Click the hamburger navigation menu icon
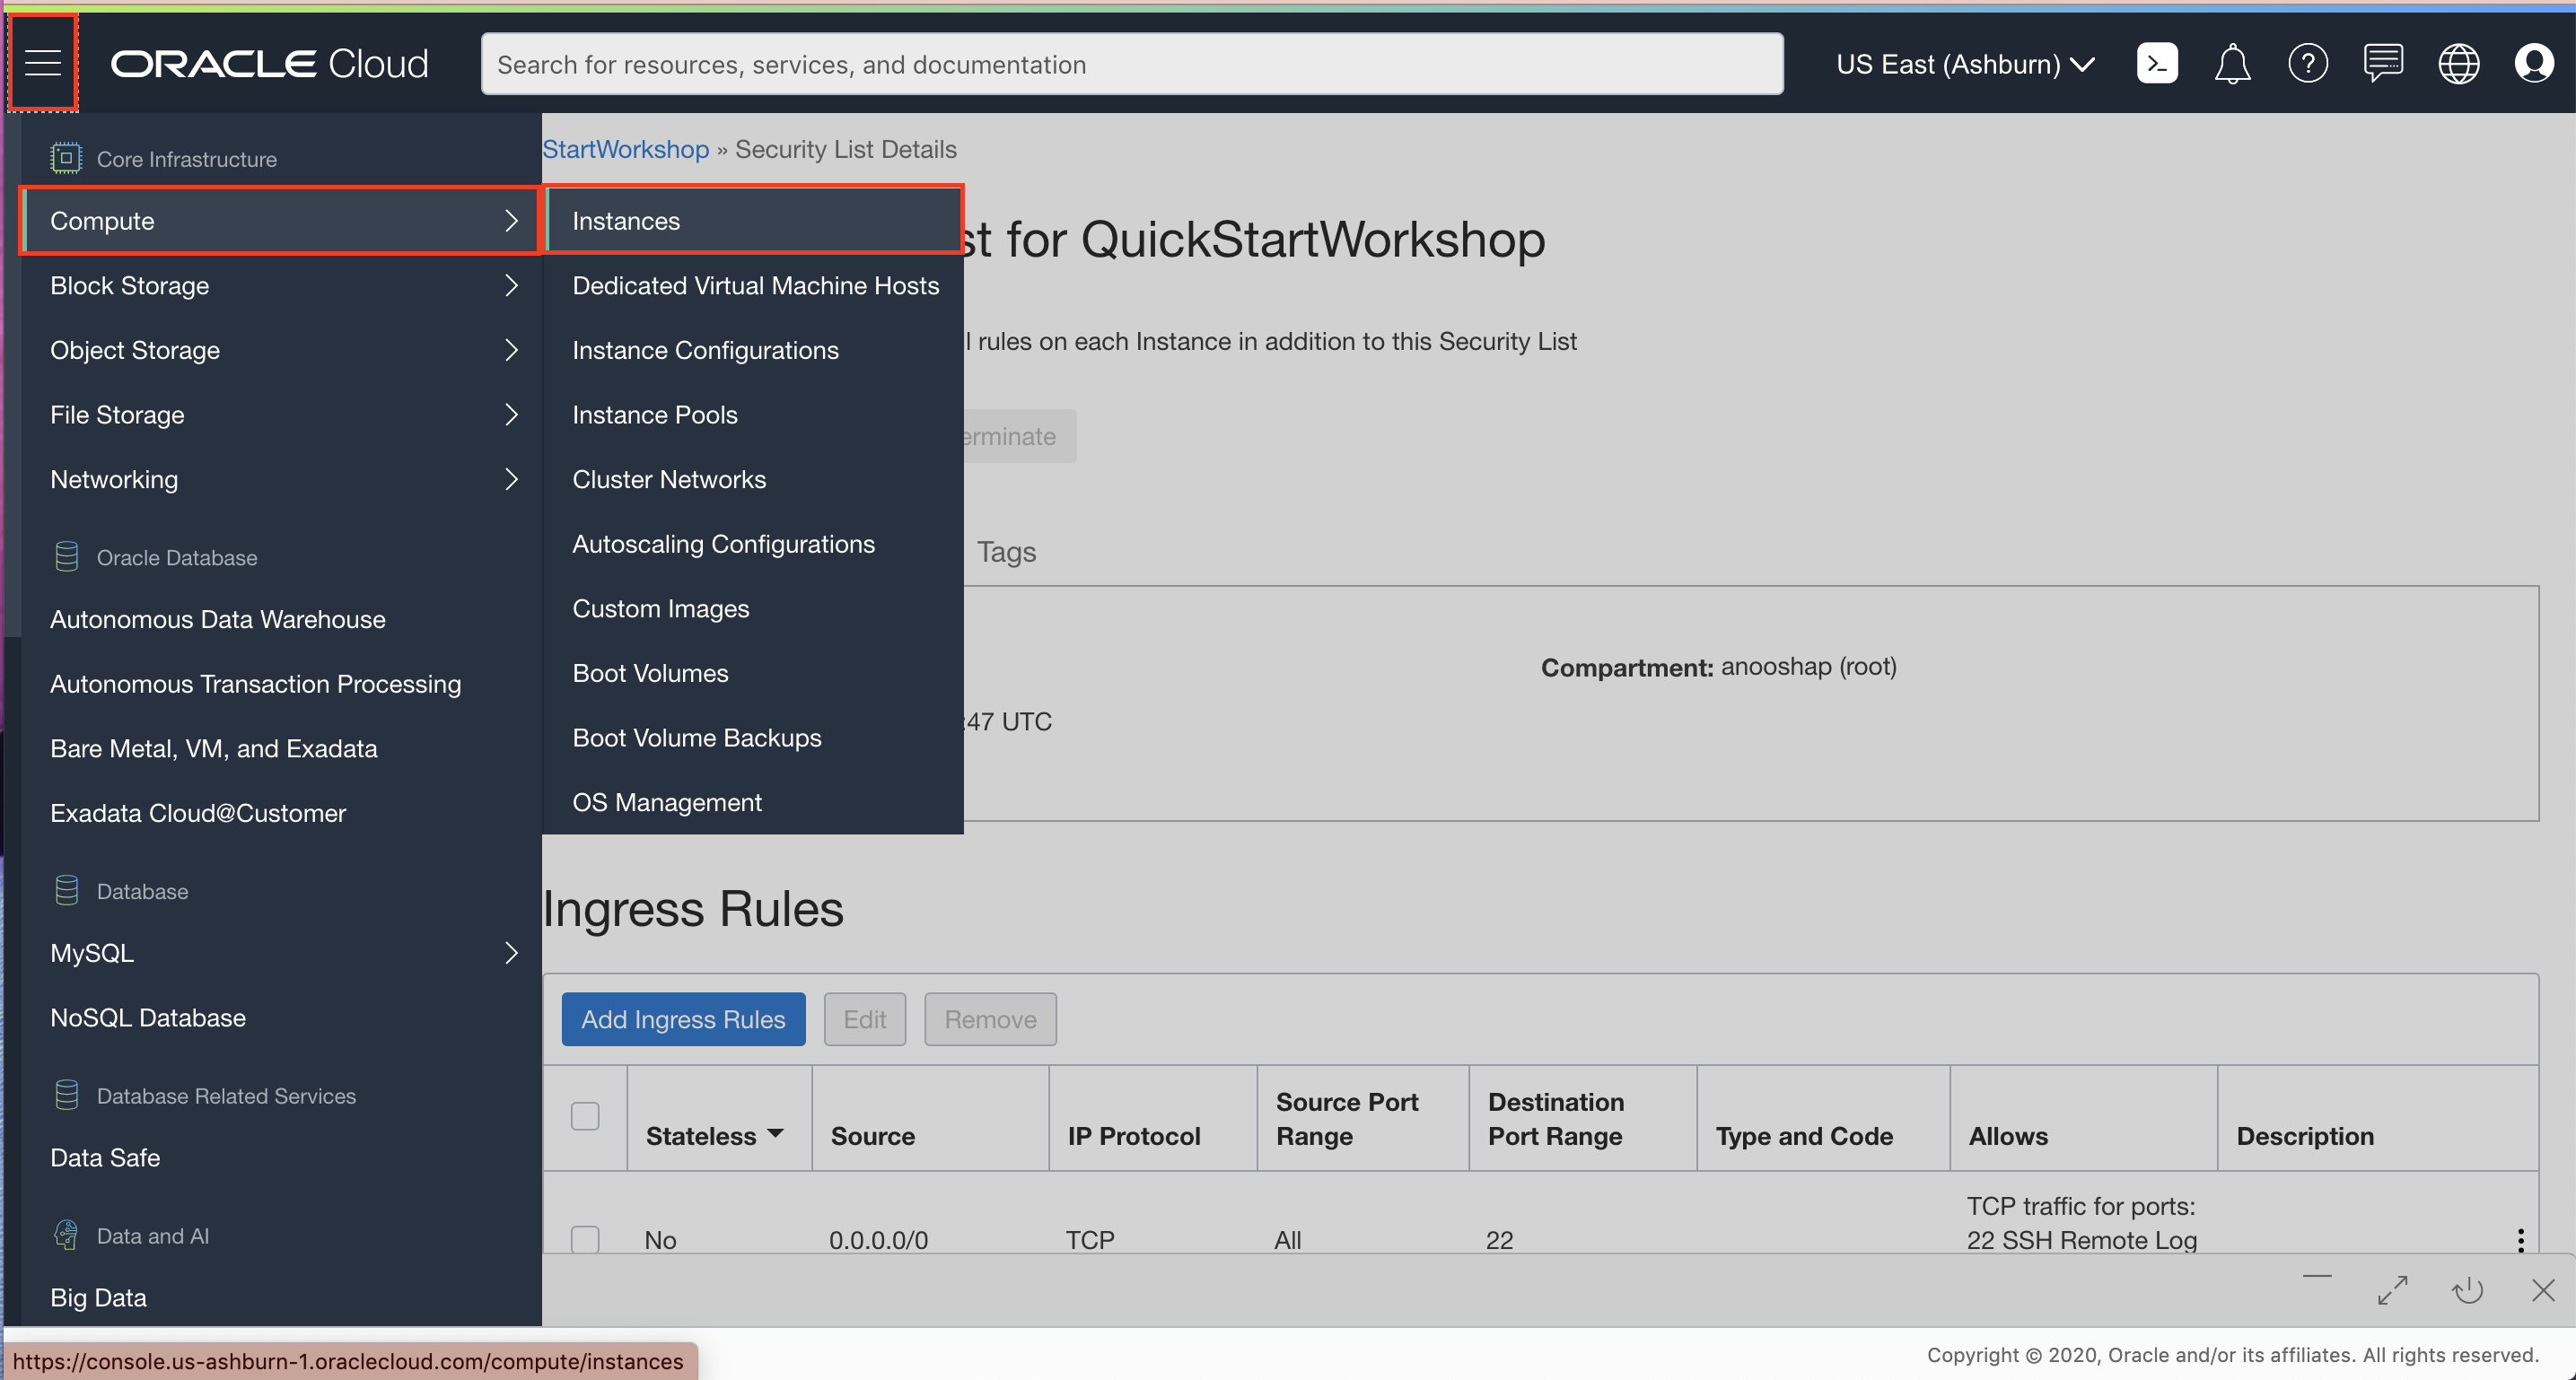The image size is (2576, 1380). coord(43,63)
